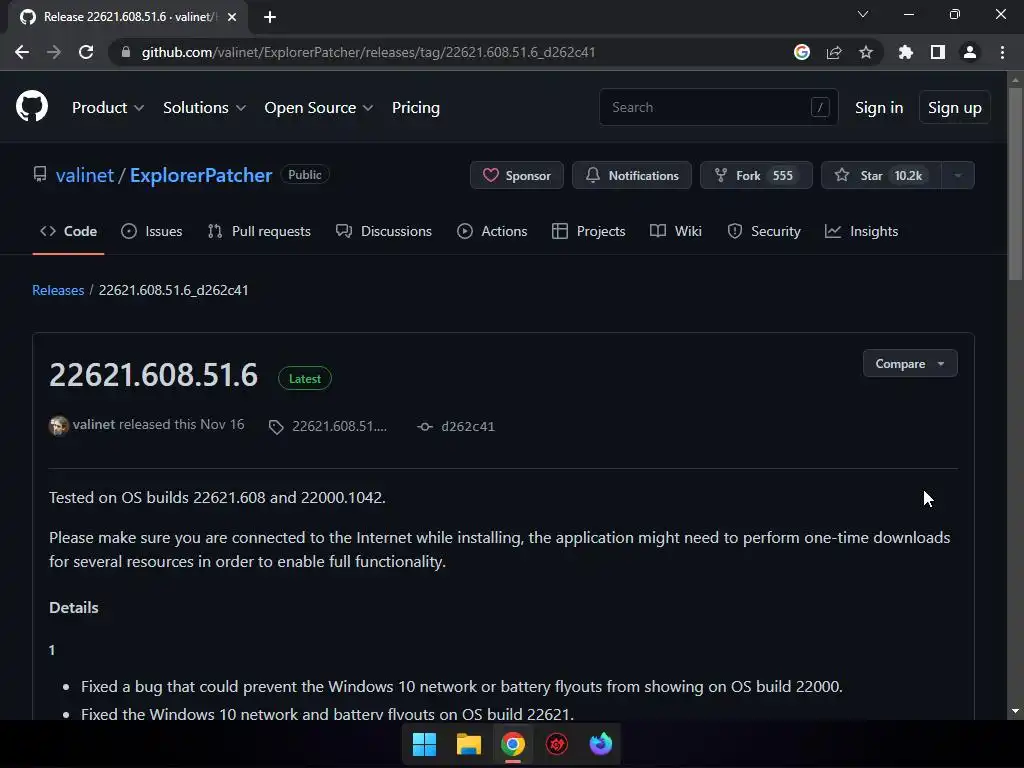Close the Release 22621.608.51.6 tab
Image resolution: width=1024 pixels, height=768 pixels.
232,17
